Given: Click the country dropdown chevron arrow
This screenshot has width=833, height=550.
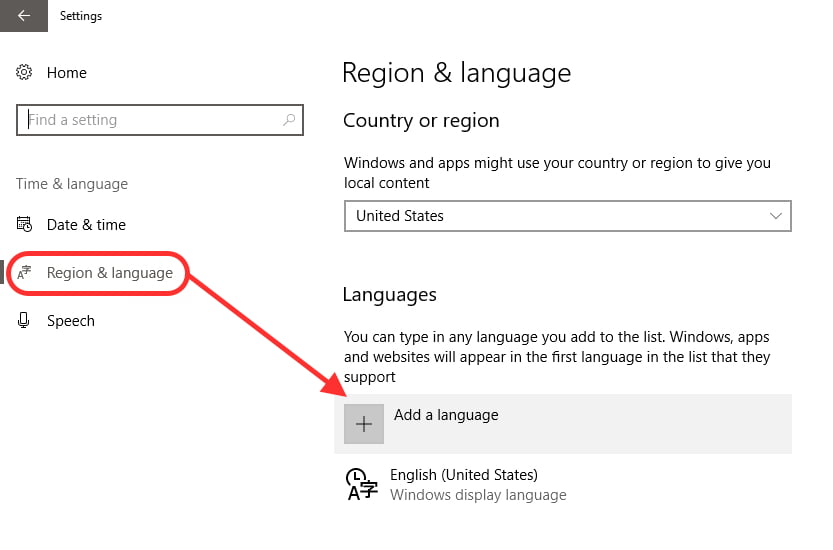Looking at the screenshot, I should click(x=776, y=216).
